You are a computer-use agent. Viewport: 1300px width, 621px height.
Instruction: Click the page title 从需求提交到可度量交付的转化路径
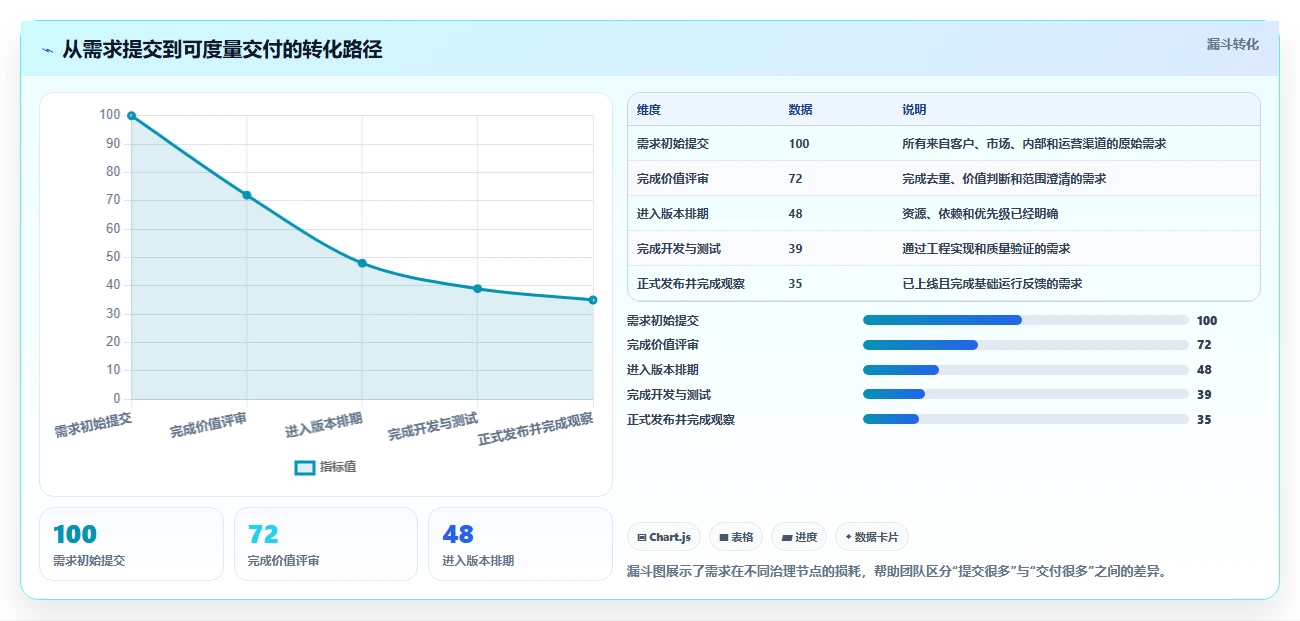click(222, 50)
